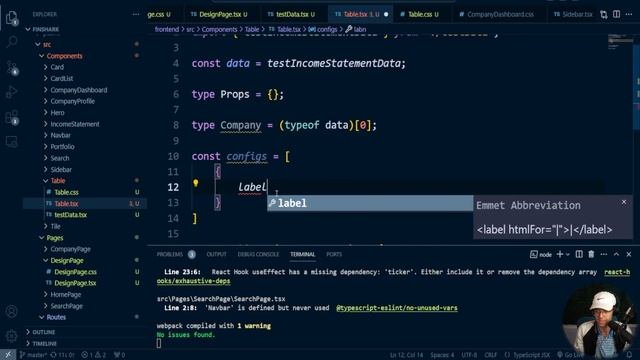Screen dimensions: 640x360
Task: Open the Search view in activity bar
Action: pos(11,41)
